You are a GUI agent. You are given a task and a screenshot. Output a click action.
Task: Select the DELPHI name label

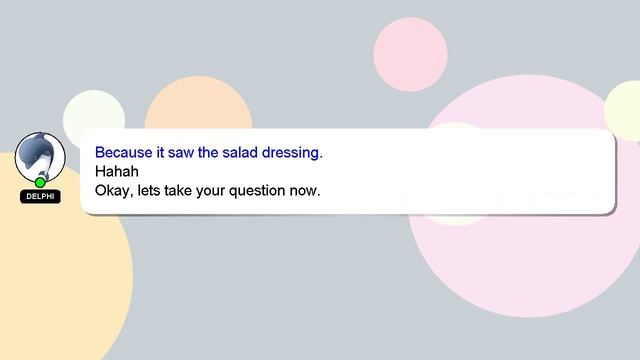click(x=40, y=196)
